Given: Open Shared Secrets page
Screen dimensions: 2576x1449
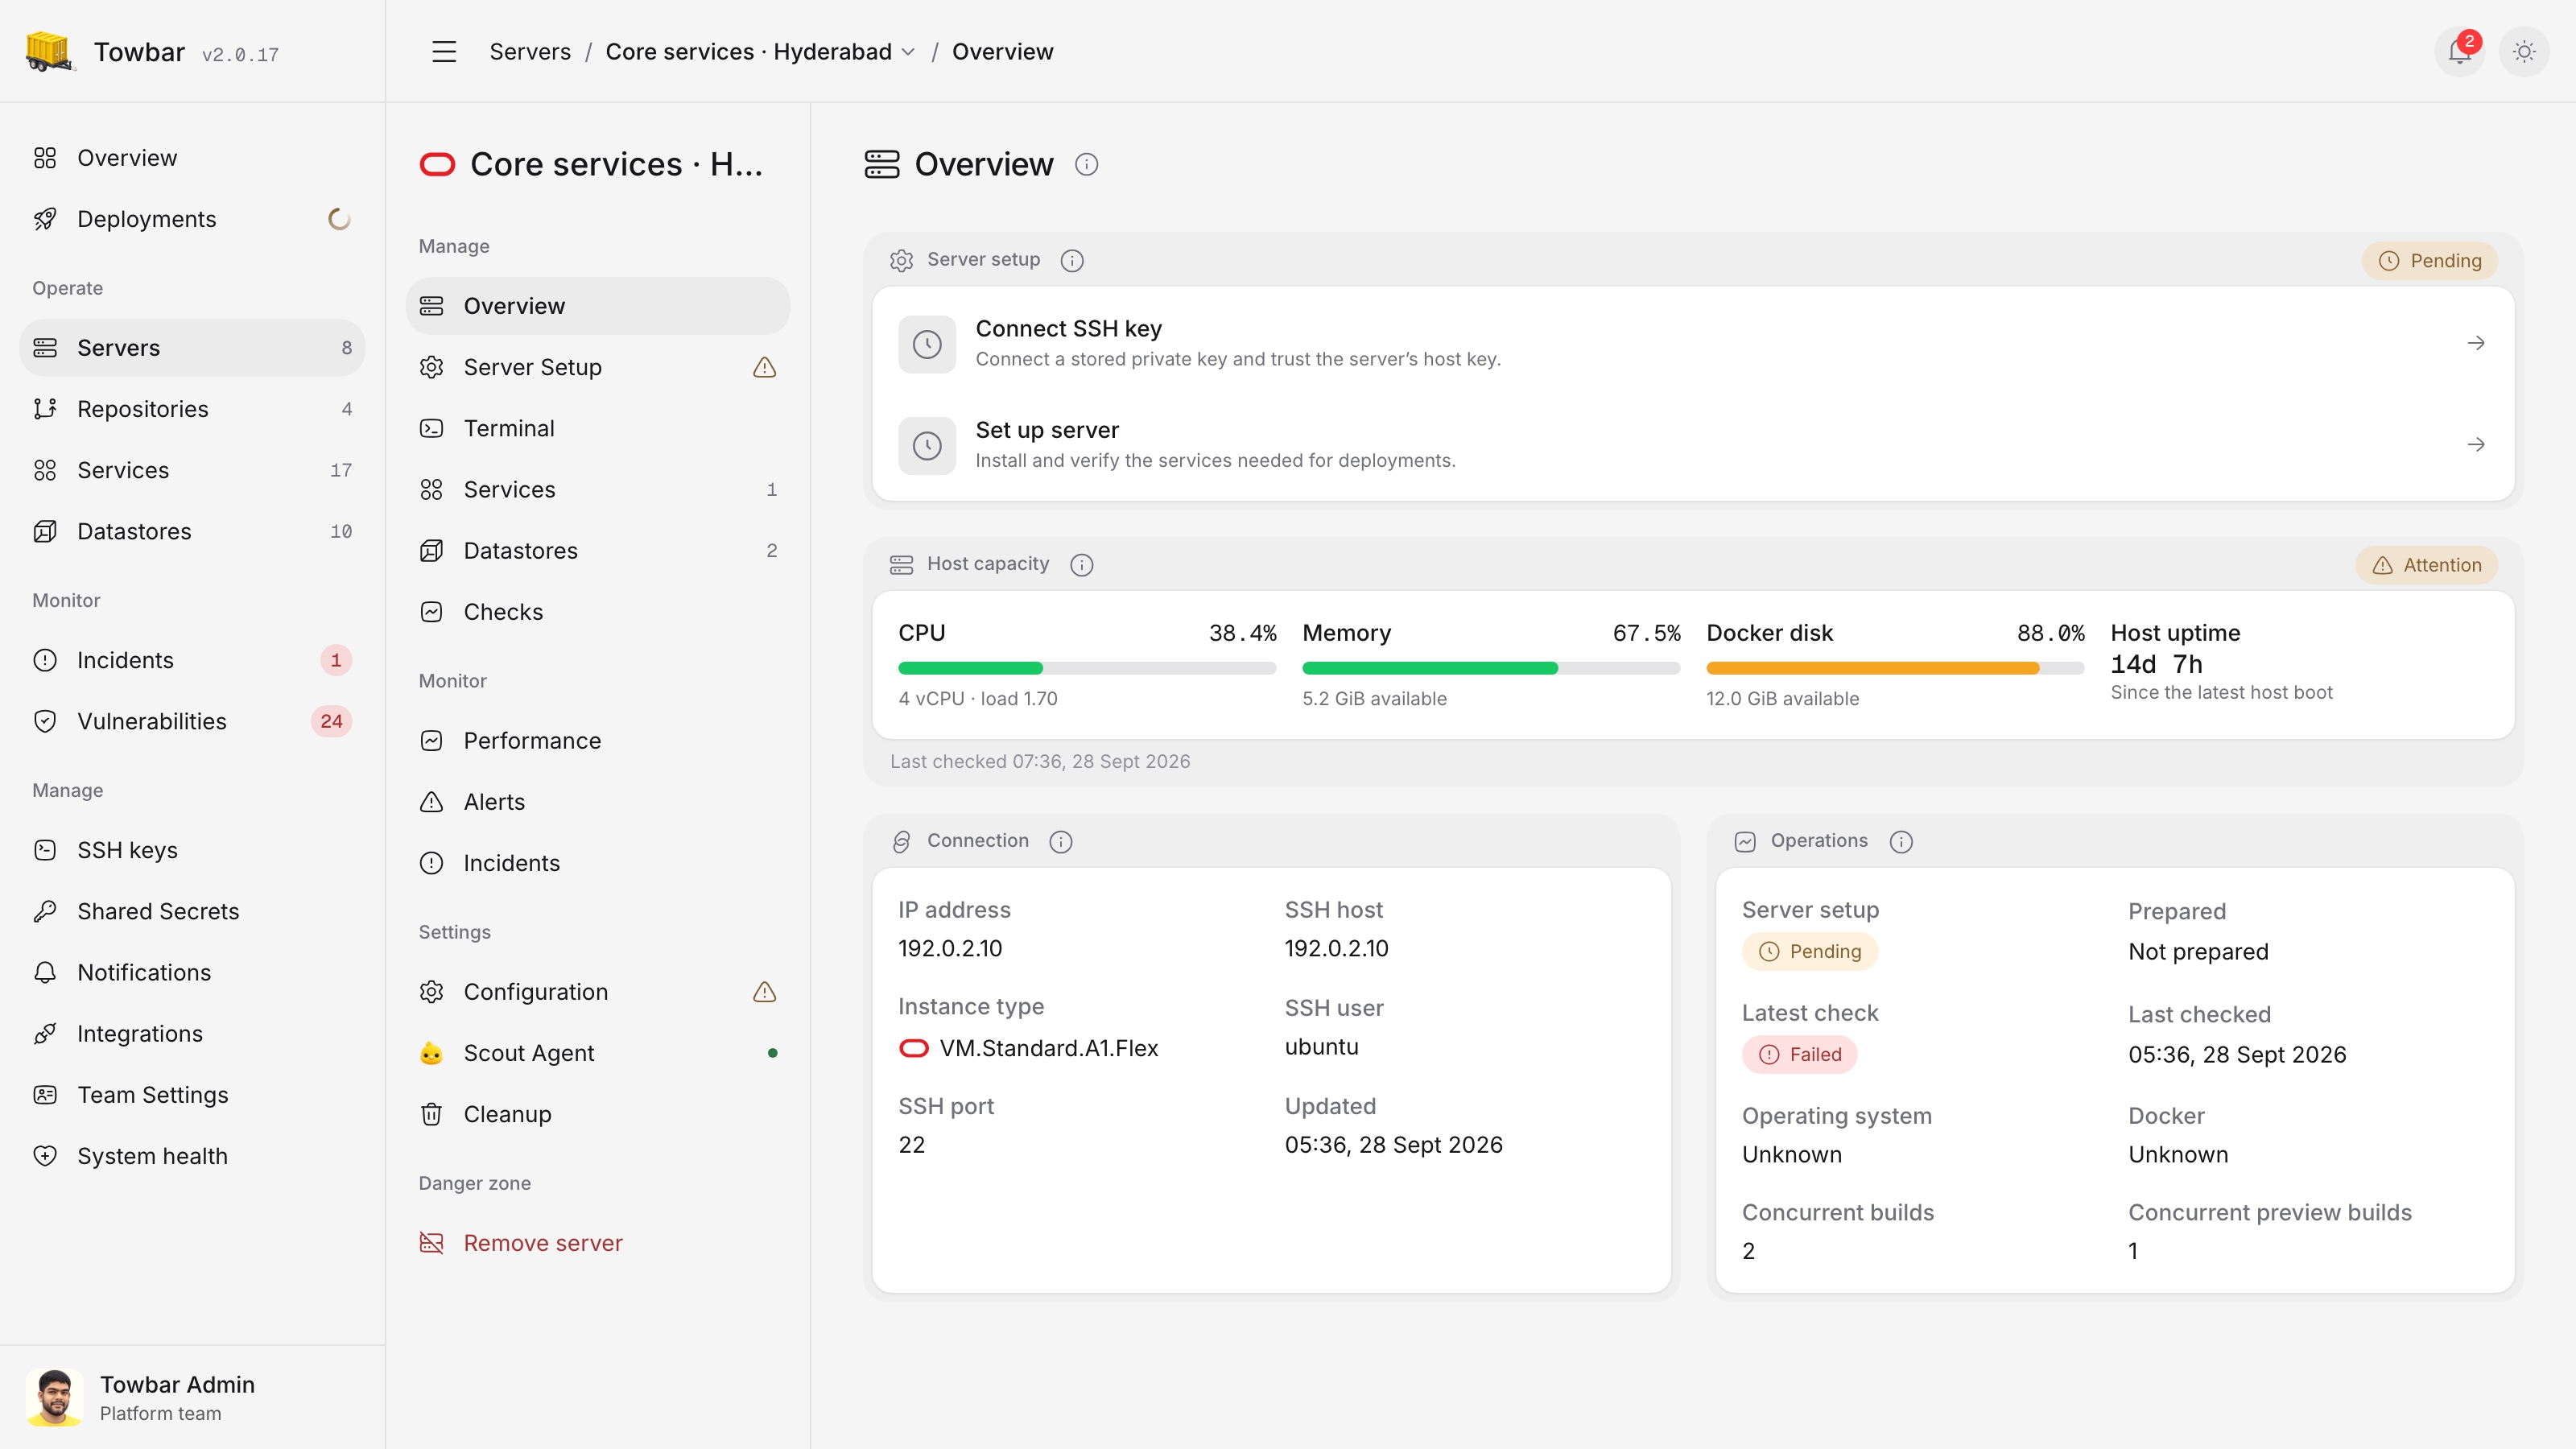Looking at the screenshot, I should click(x=192, y=911).
